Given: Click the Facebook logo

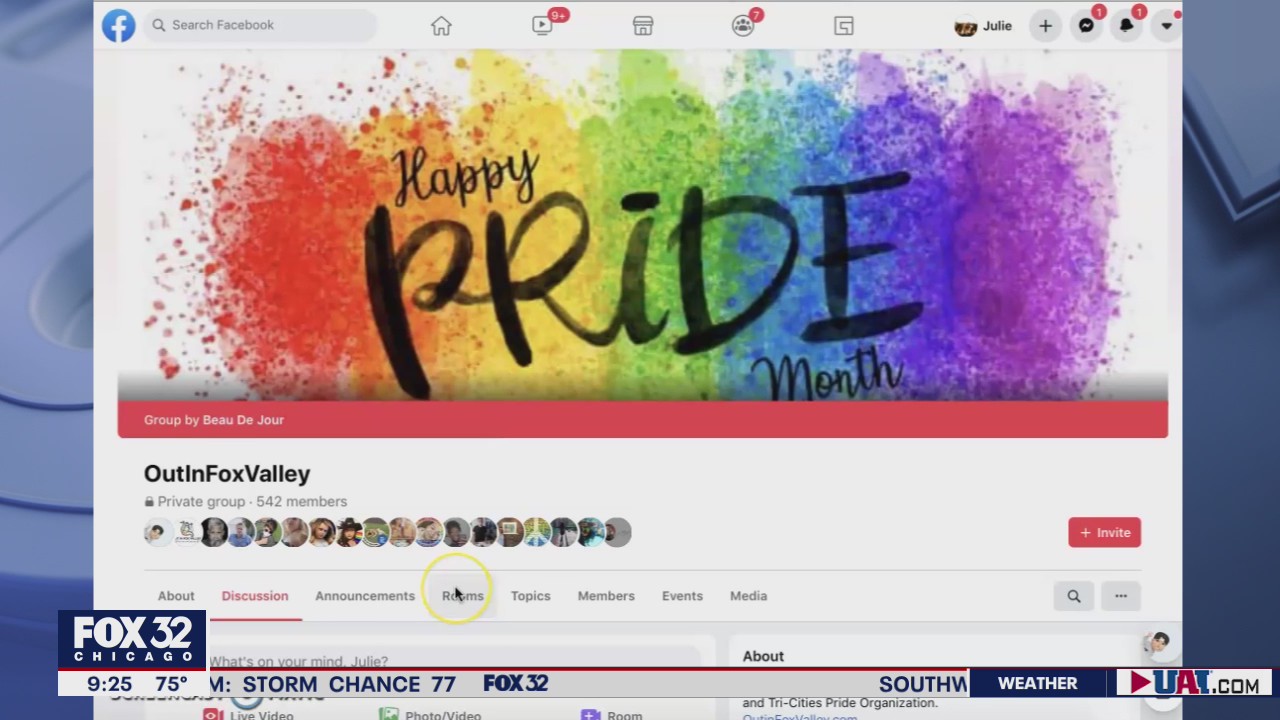Looking at the screenshot, I should pos(118,25).
